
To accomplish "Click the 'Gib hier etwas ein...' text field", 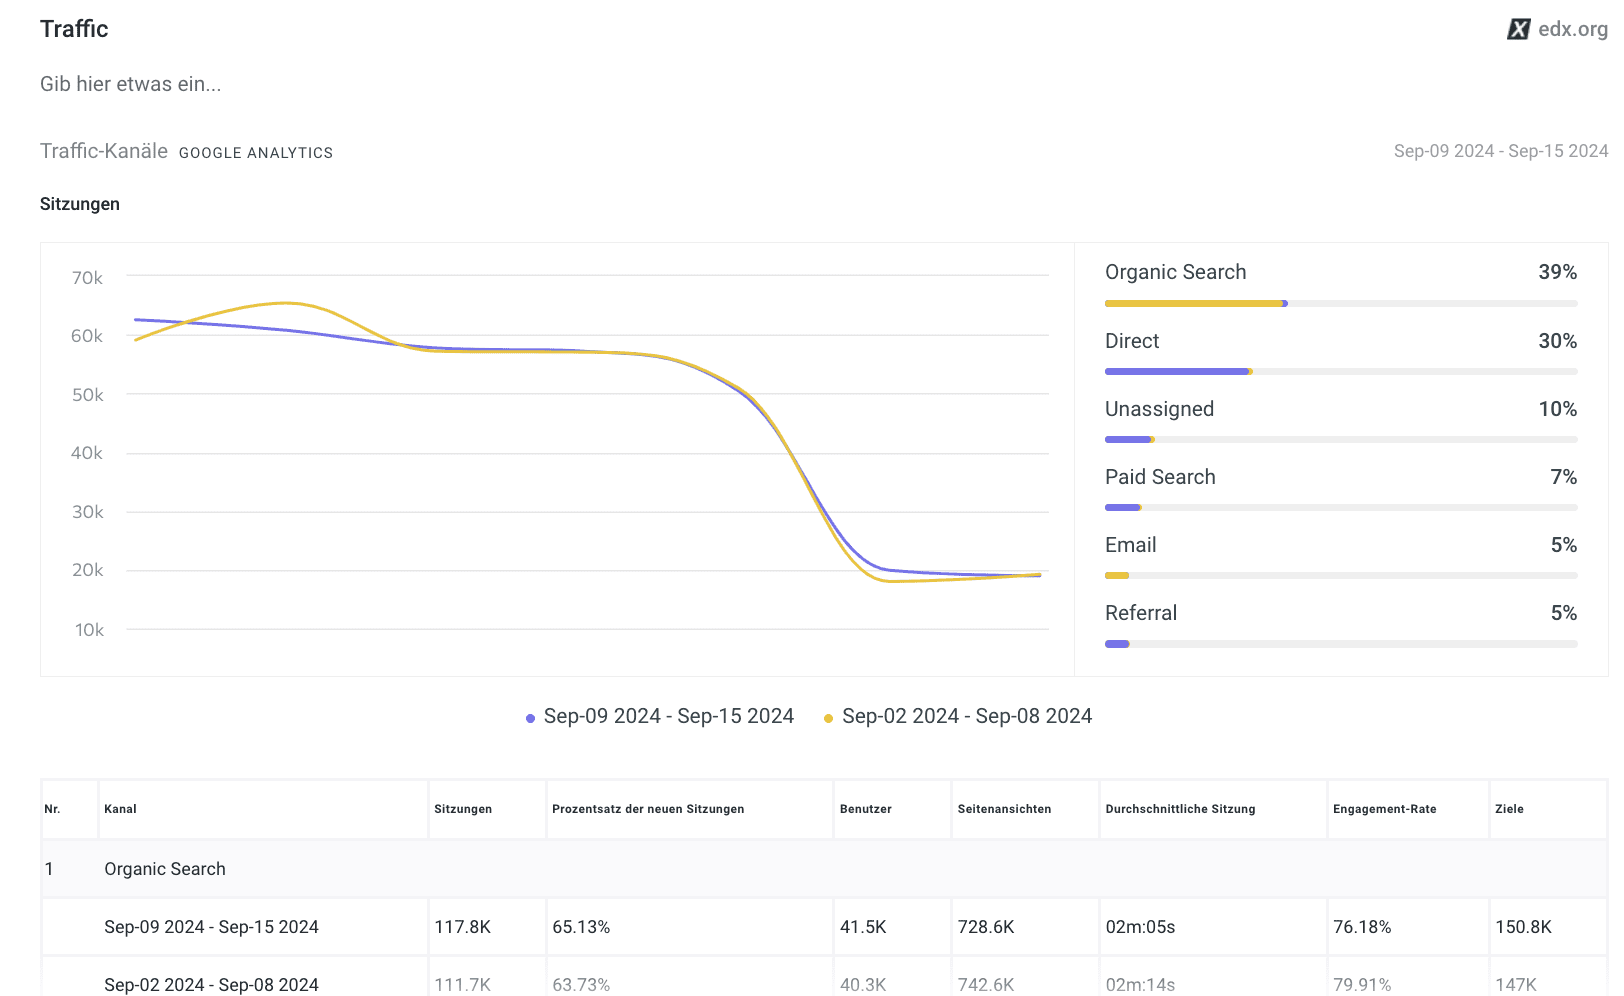I will coord(131,84).
